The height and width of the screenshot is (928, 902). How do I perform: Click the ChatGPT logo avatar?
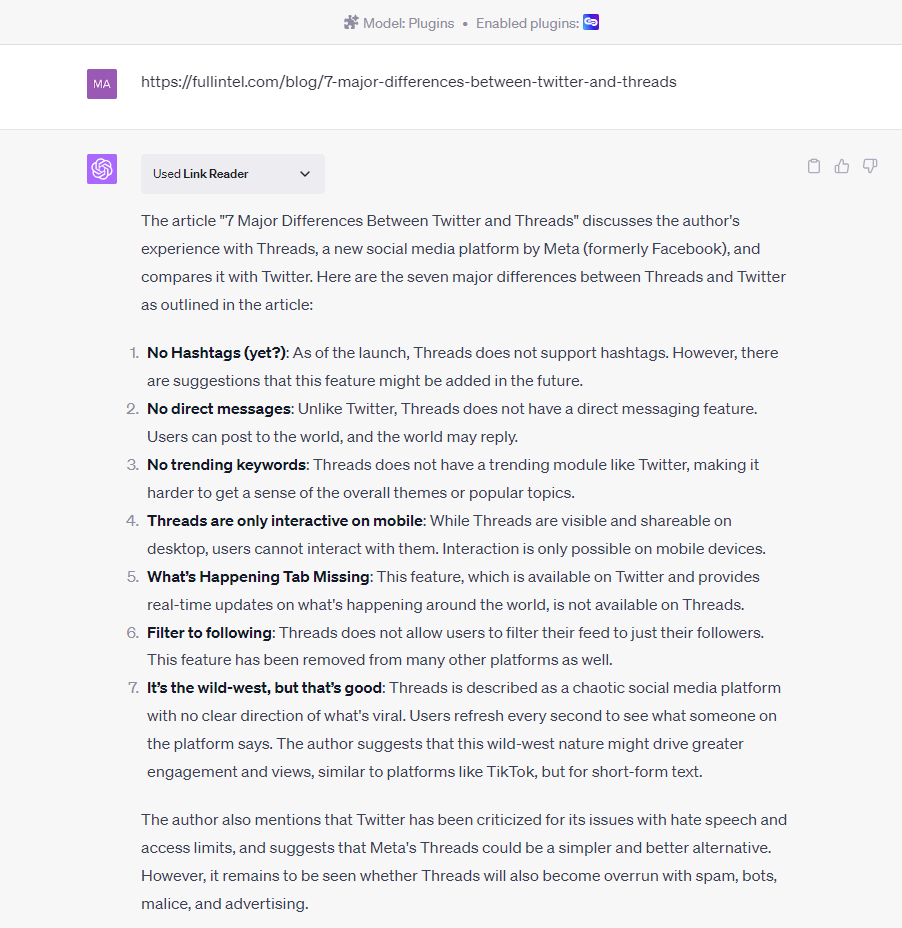(x=102, y=169)
